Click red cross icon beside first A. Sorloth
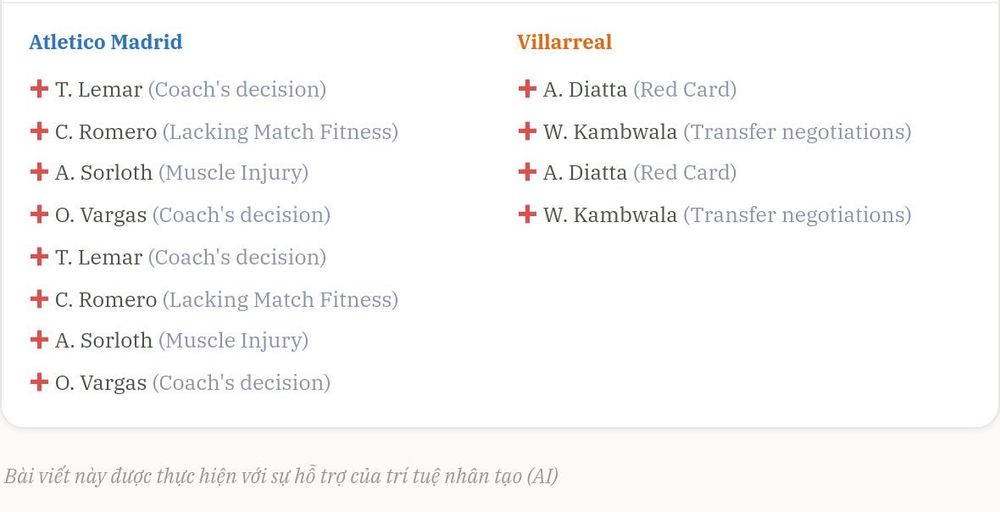 point(39,172)
